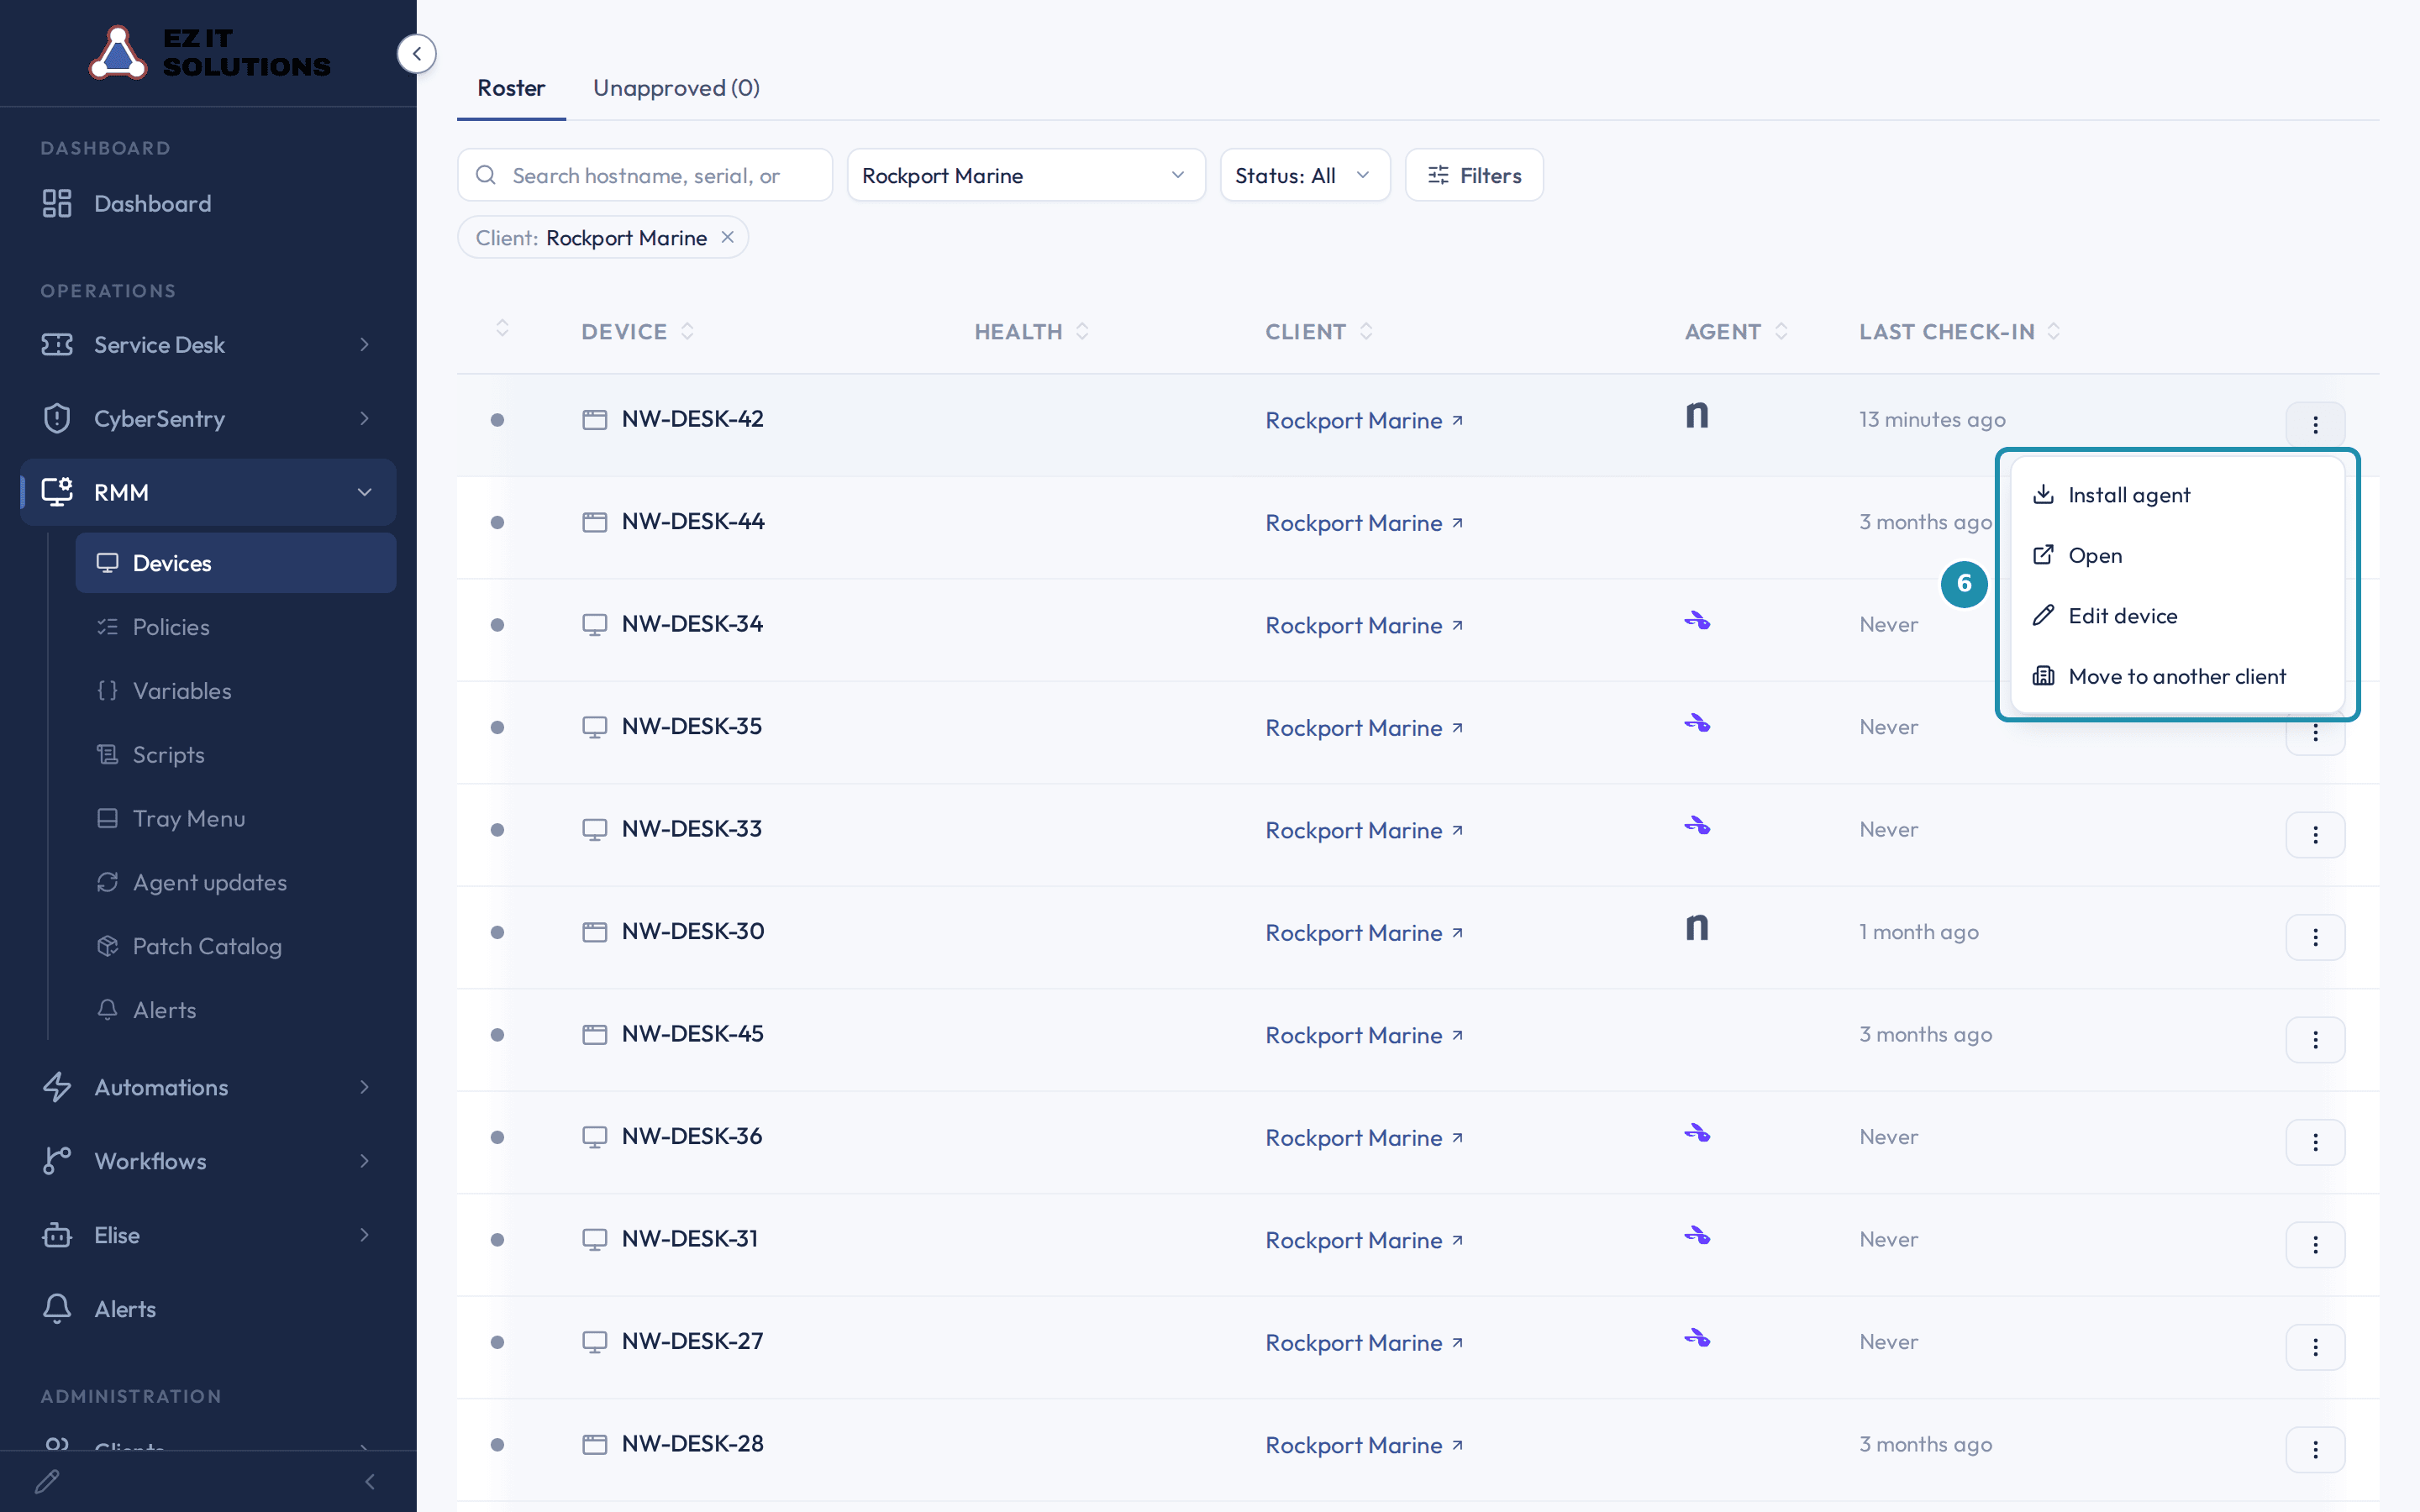
Task: Click the agent icon for NW-DESK-42
Action: (x=1697, y=415)
